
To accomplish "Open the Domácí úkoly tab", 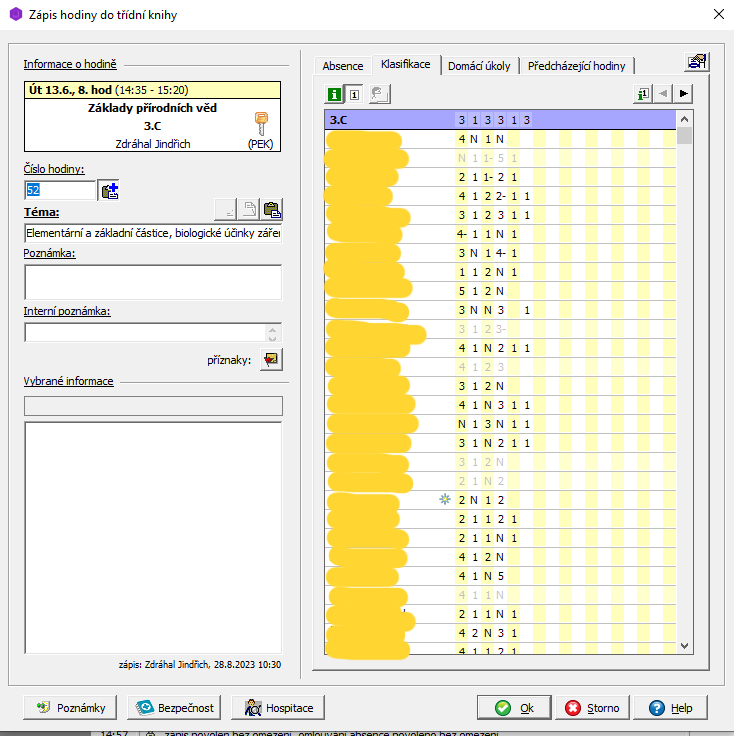I will coord(479,66).
